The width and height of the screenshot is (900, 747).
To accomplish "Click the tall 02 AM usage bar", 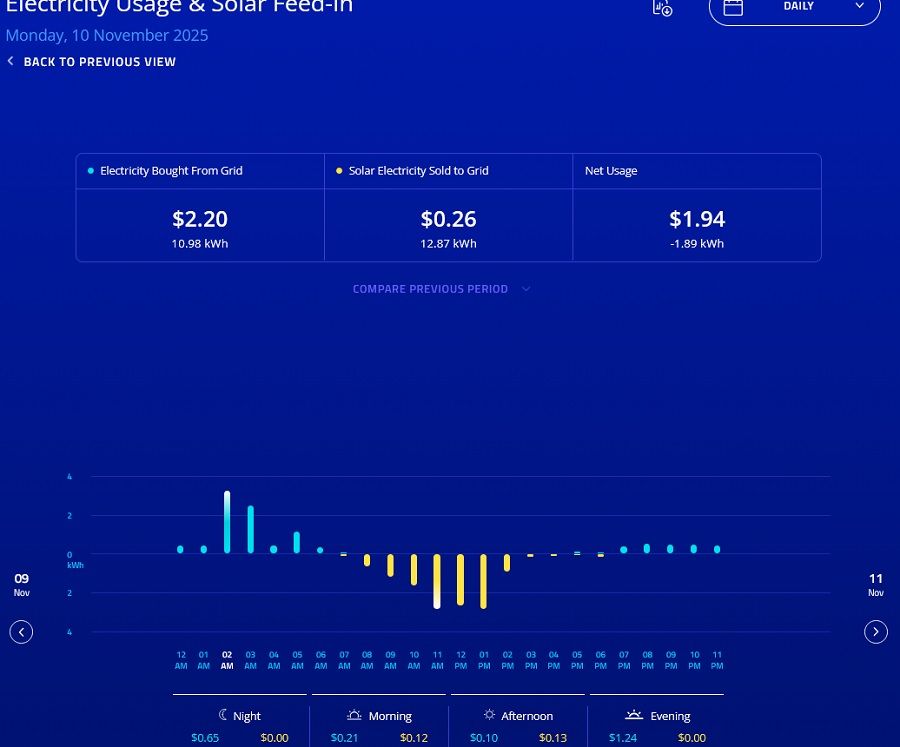I will coord(227,522).
